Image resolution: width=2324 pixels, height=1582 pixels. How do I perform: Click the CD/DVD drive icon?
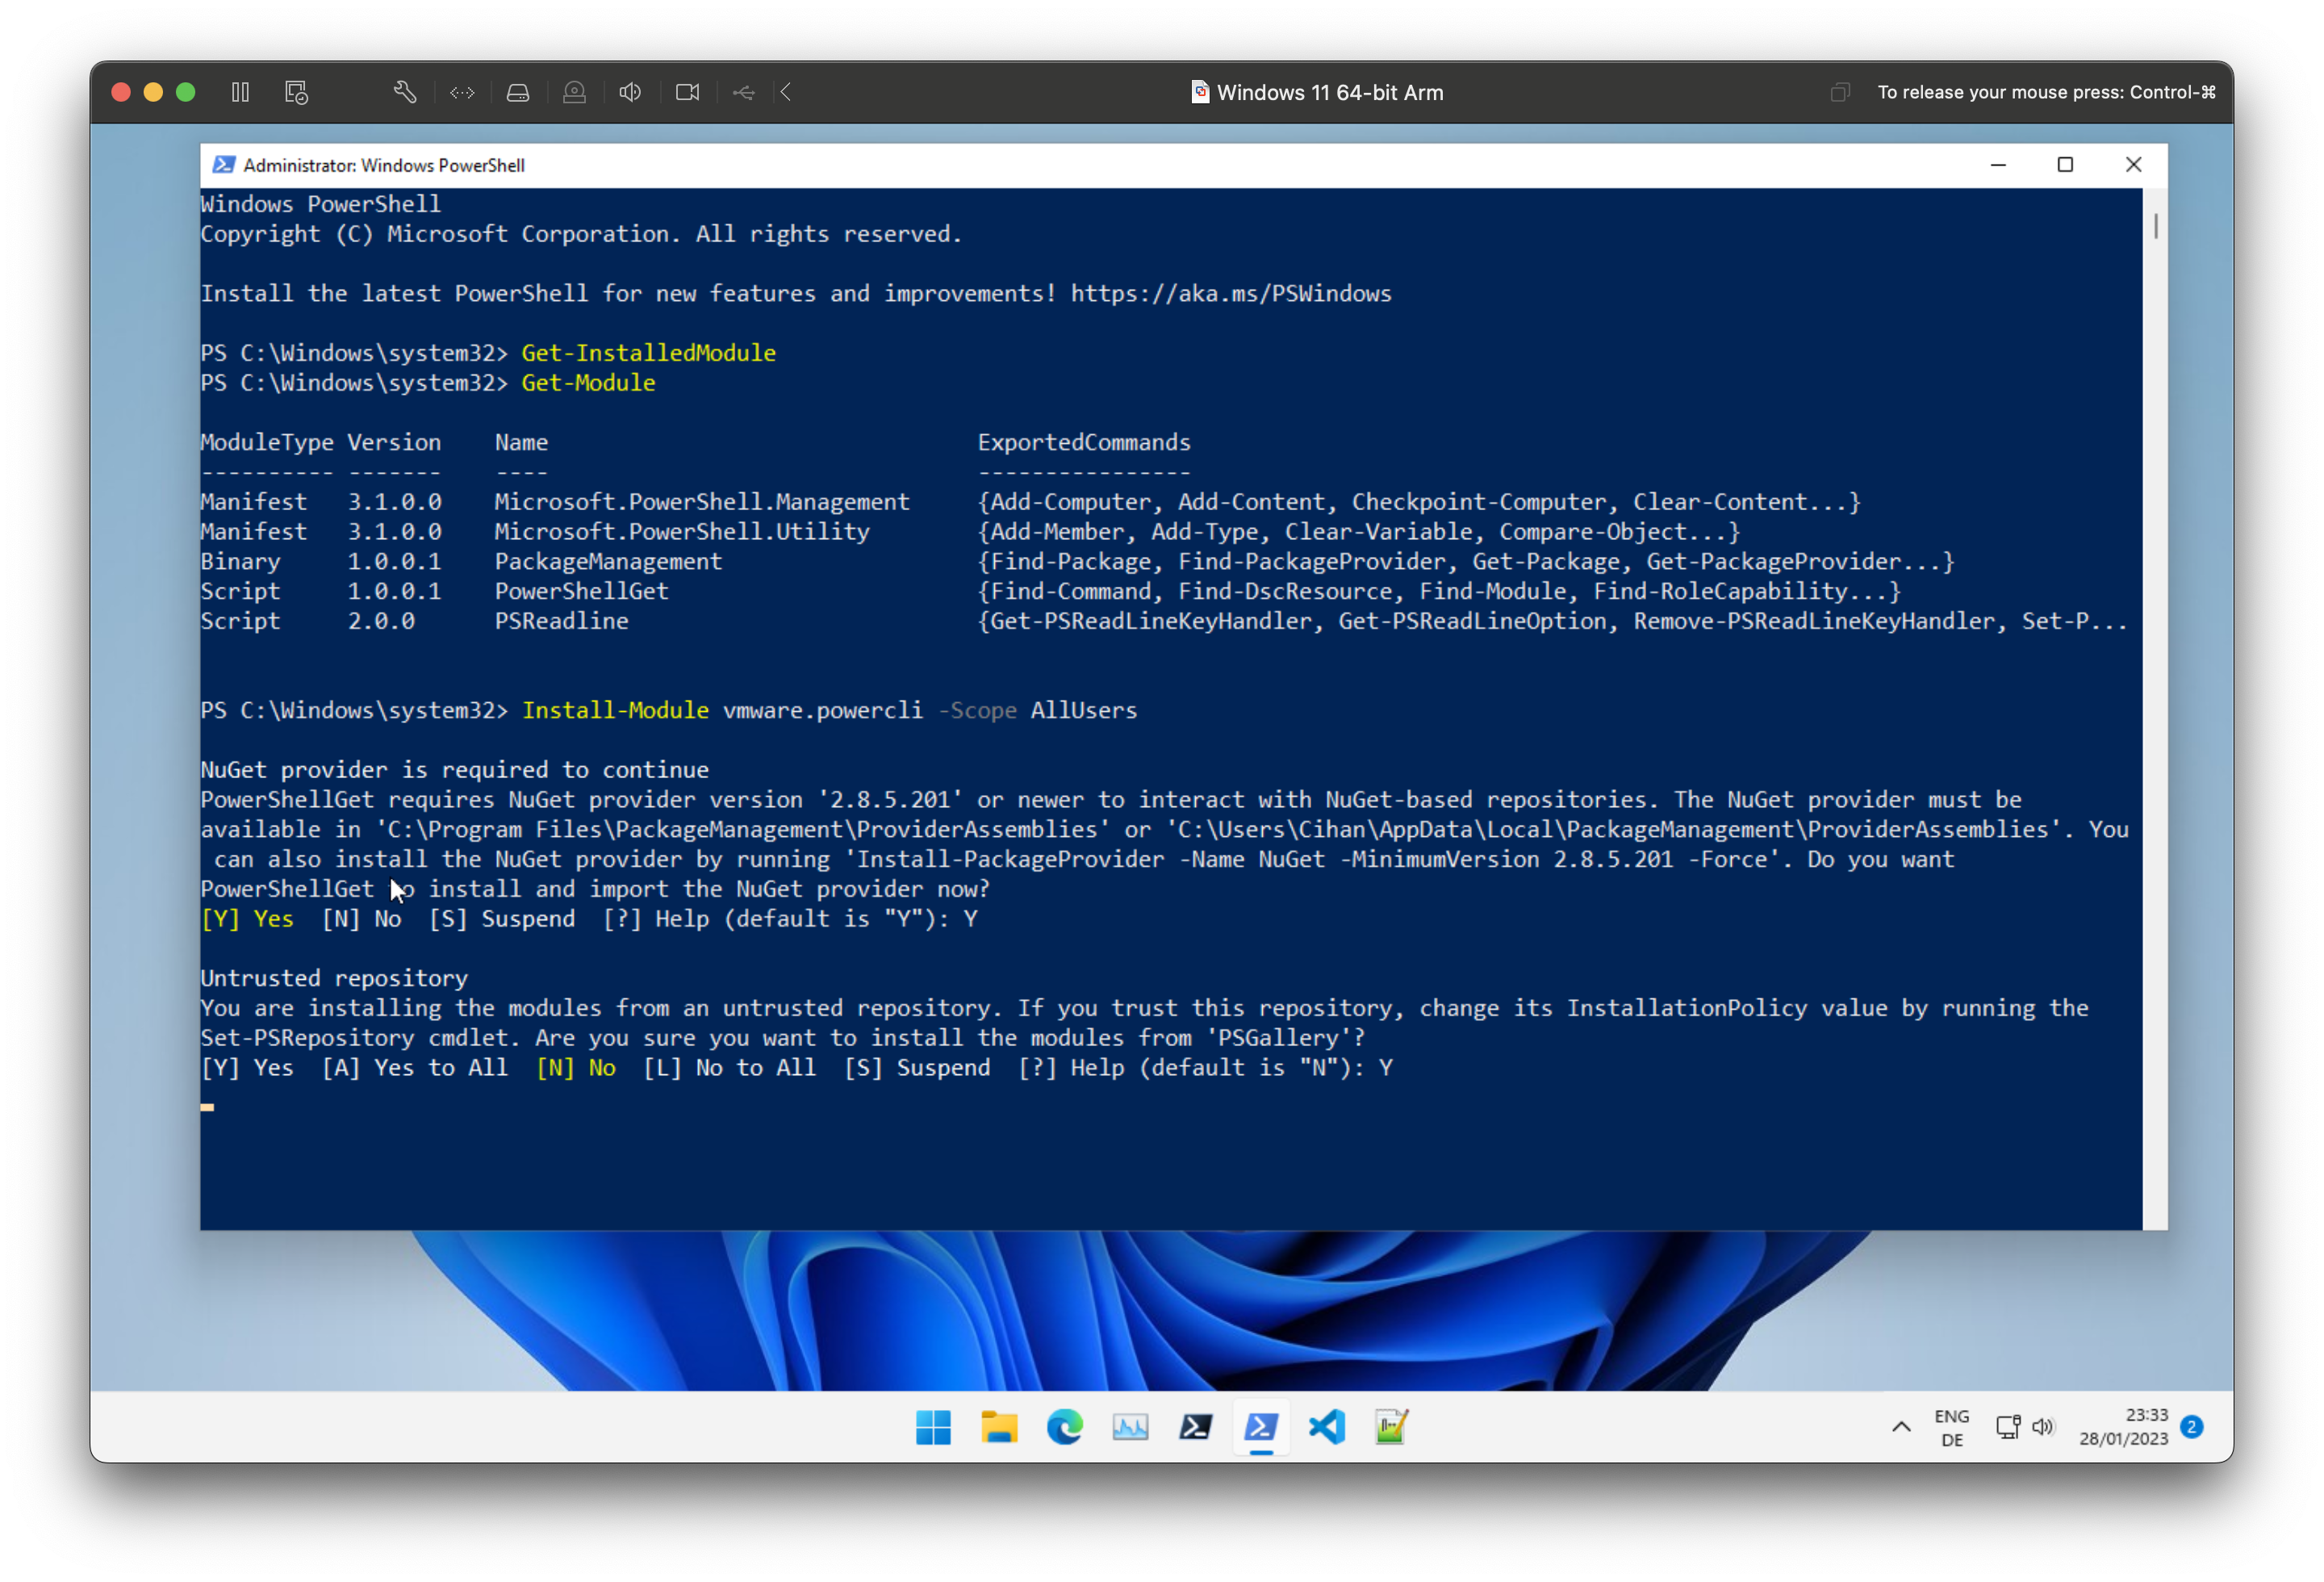point(574,92)
